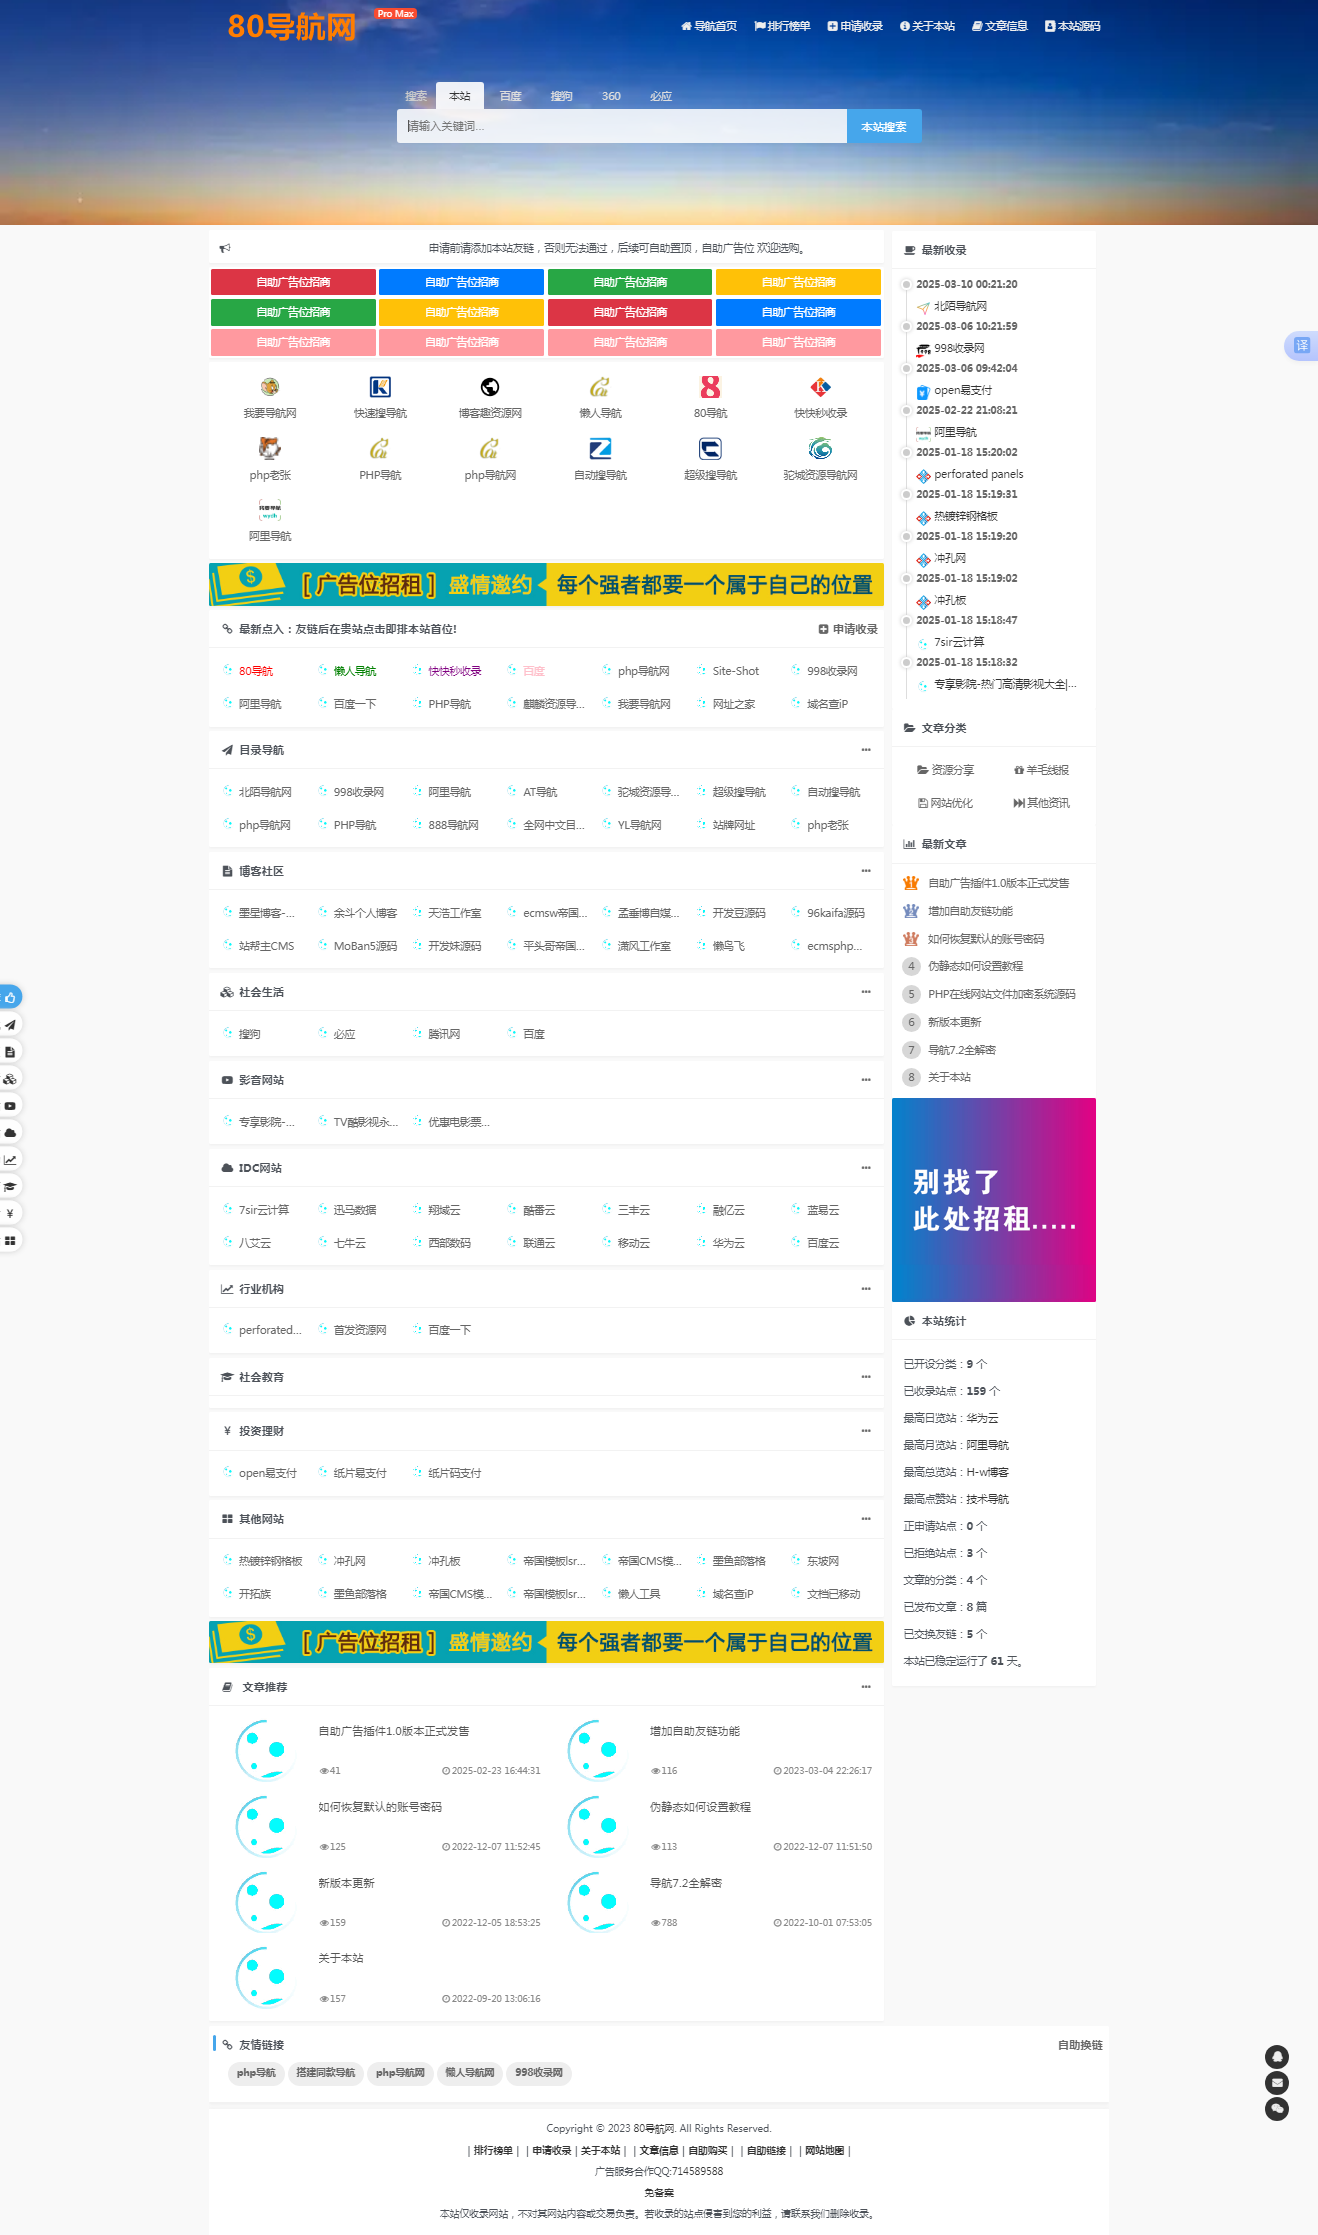The image size is (1318, 2235).
Task: Open the 阿里导航 site icon
Action: 270,509
